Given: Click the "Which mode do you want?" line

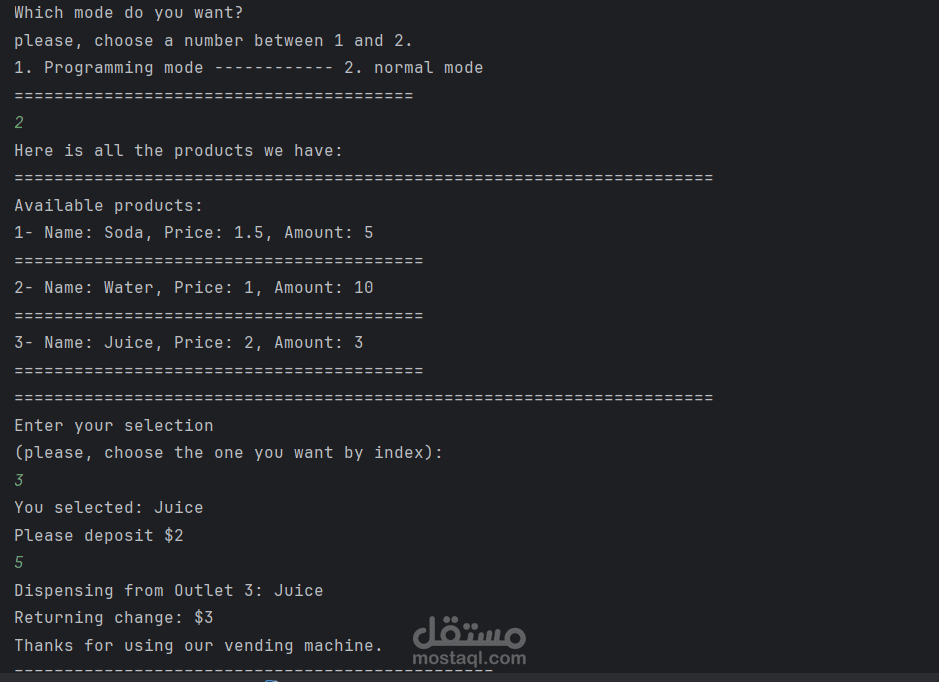Looking at the screenshot, I should pos(129,13).
